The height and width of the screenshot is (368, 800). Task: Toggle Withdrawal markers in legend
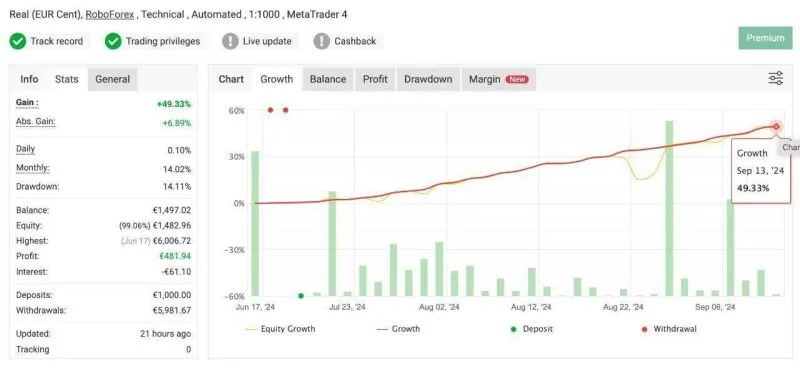(x=669, y=329)
